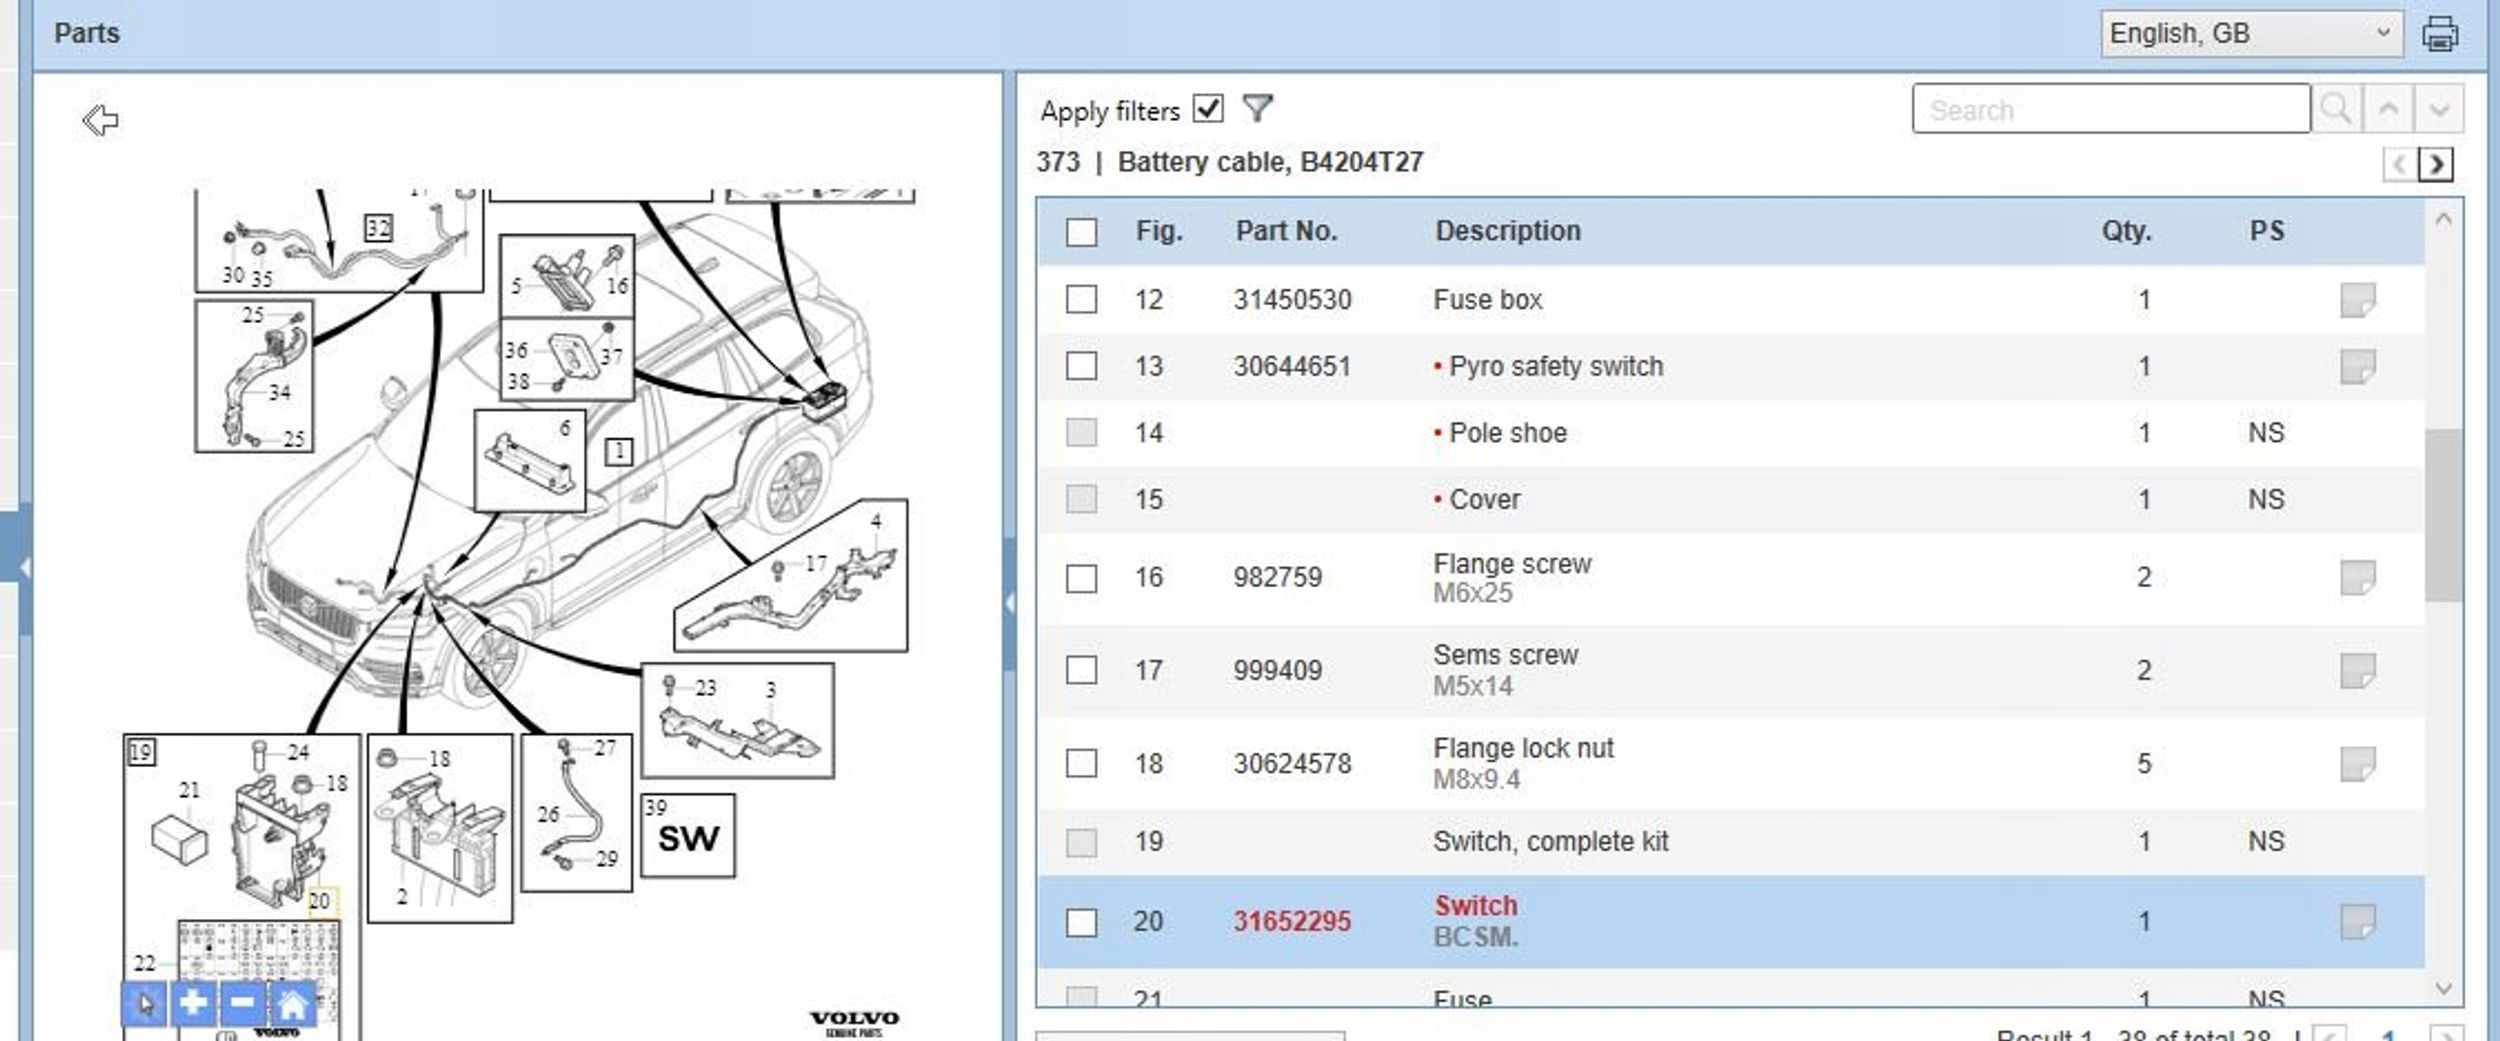Zoom out of the diagram
The height and width of the screenshot is (1041, 2500).
pyautogui.click(x=243, y=1003)
